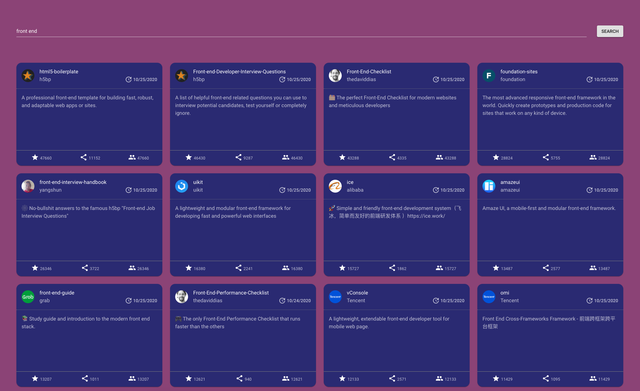Viewport: 640px width, 391px height.
Task: Open the Front-end-Developer-Interview-Questions title
Action: (239, 71)
